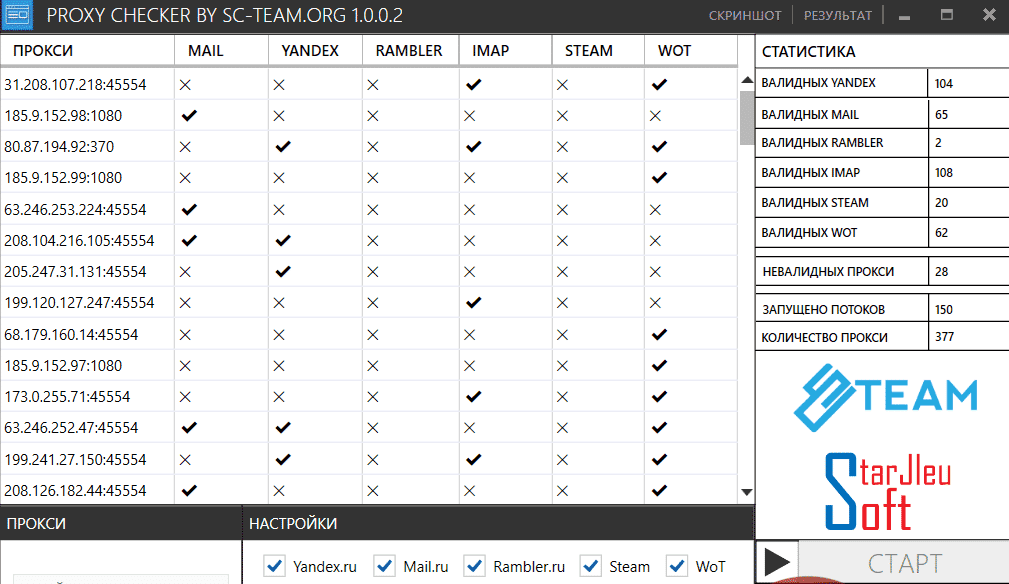Click the scrollbar up arrow of proxy list
This screenshot has width=1009, height=584.
coord(746,80)
